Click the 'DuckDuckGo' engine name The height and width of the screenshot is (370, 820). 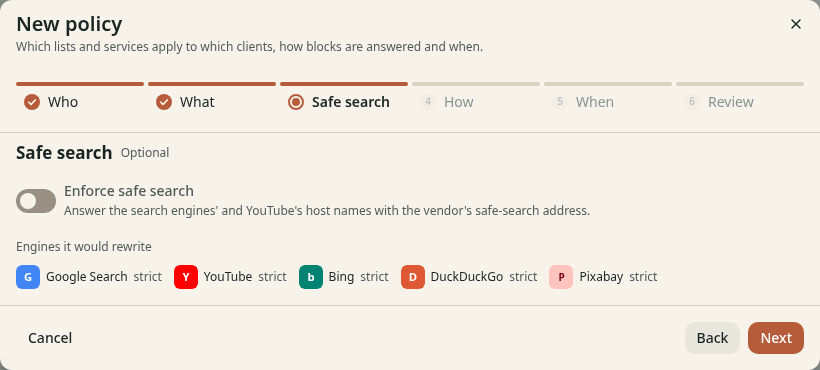click(467, 277)
